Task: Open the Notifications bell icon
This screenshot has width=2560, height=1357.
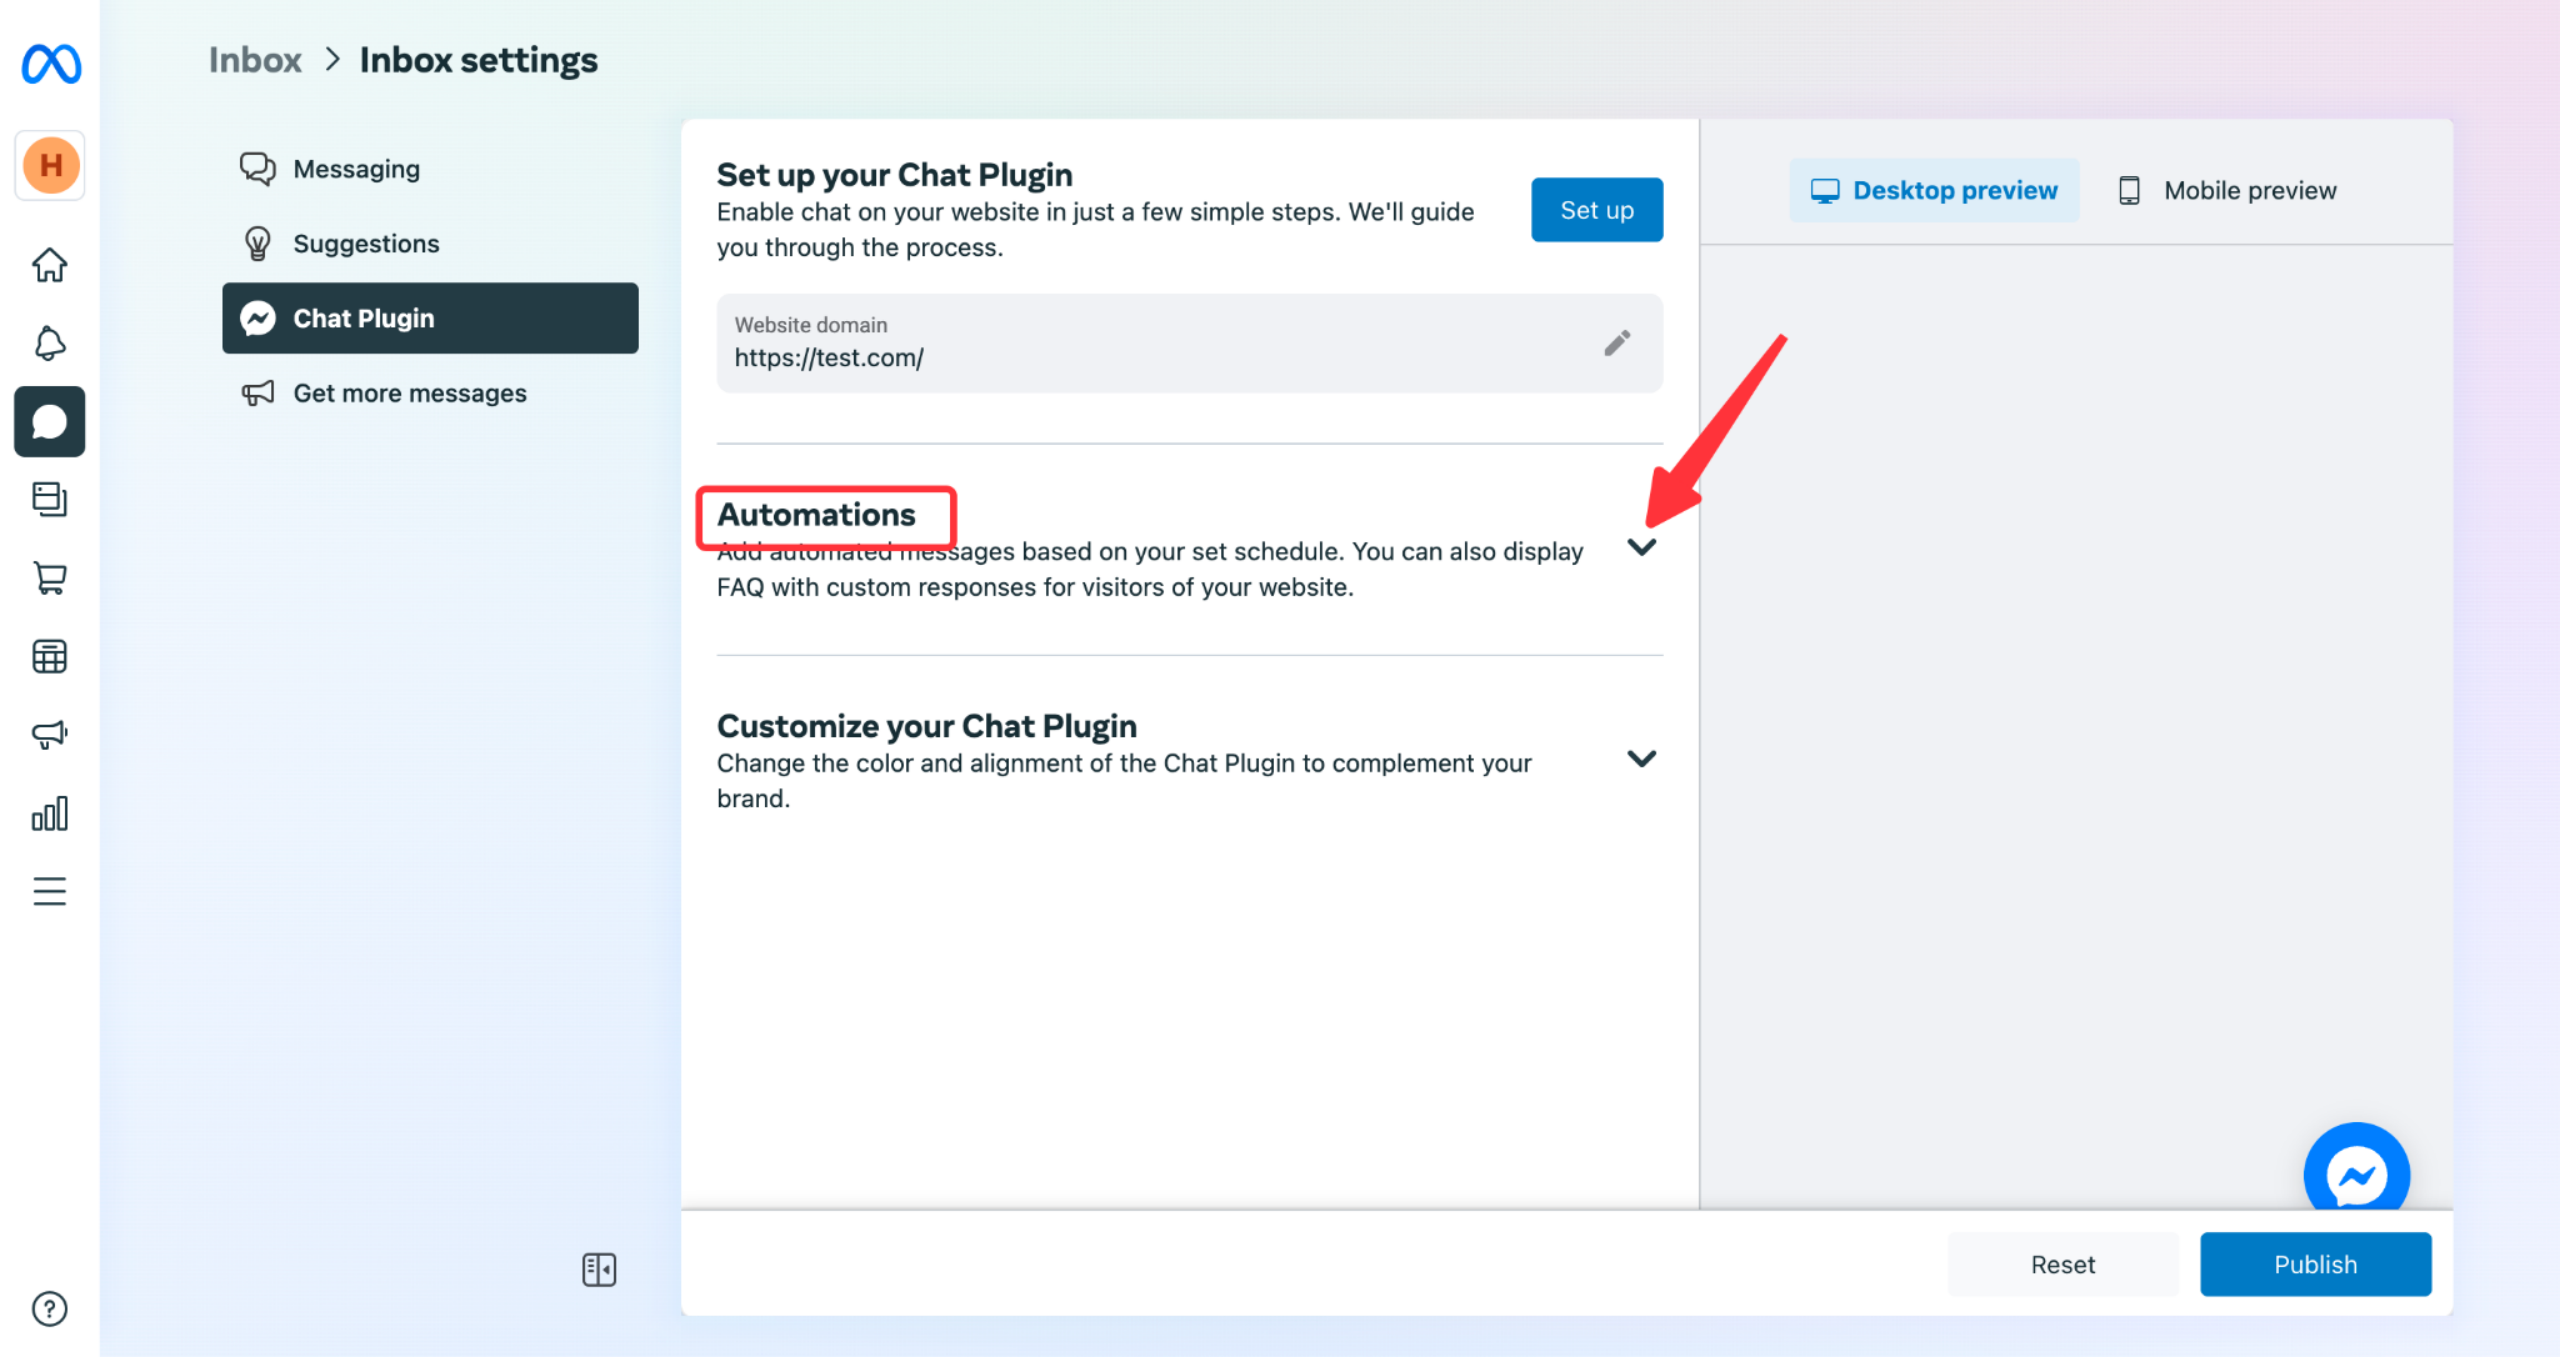Action: click(50, 343)
